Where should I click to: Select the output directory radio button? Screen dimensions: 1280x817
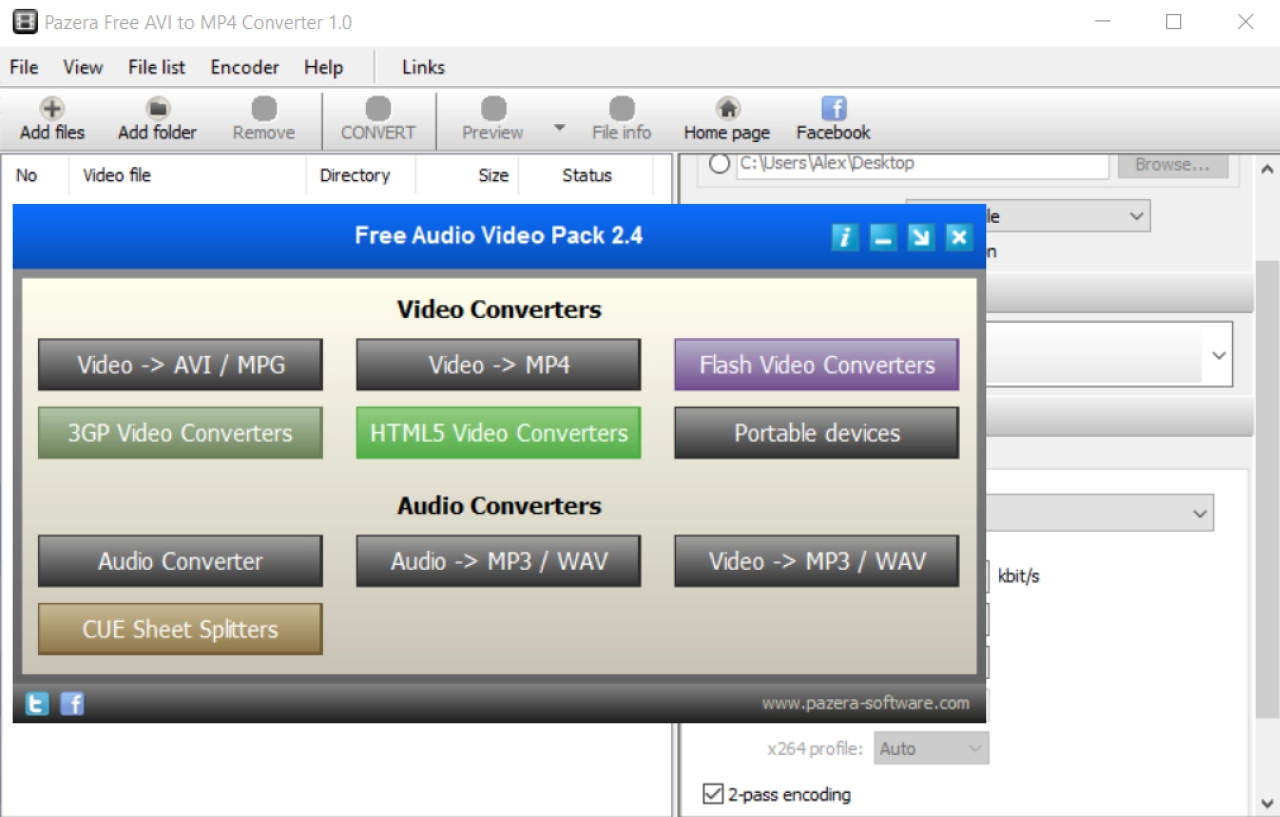719,164
